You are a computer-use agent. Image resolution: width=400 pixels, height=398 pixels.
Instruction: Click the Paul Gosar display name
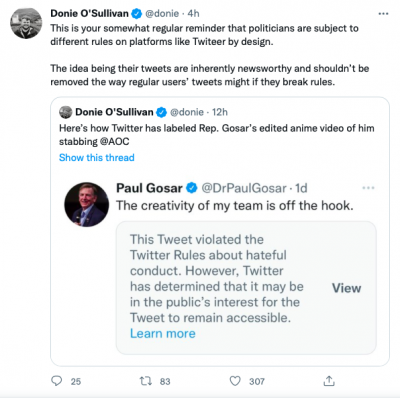[149, 188]
